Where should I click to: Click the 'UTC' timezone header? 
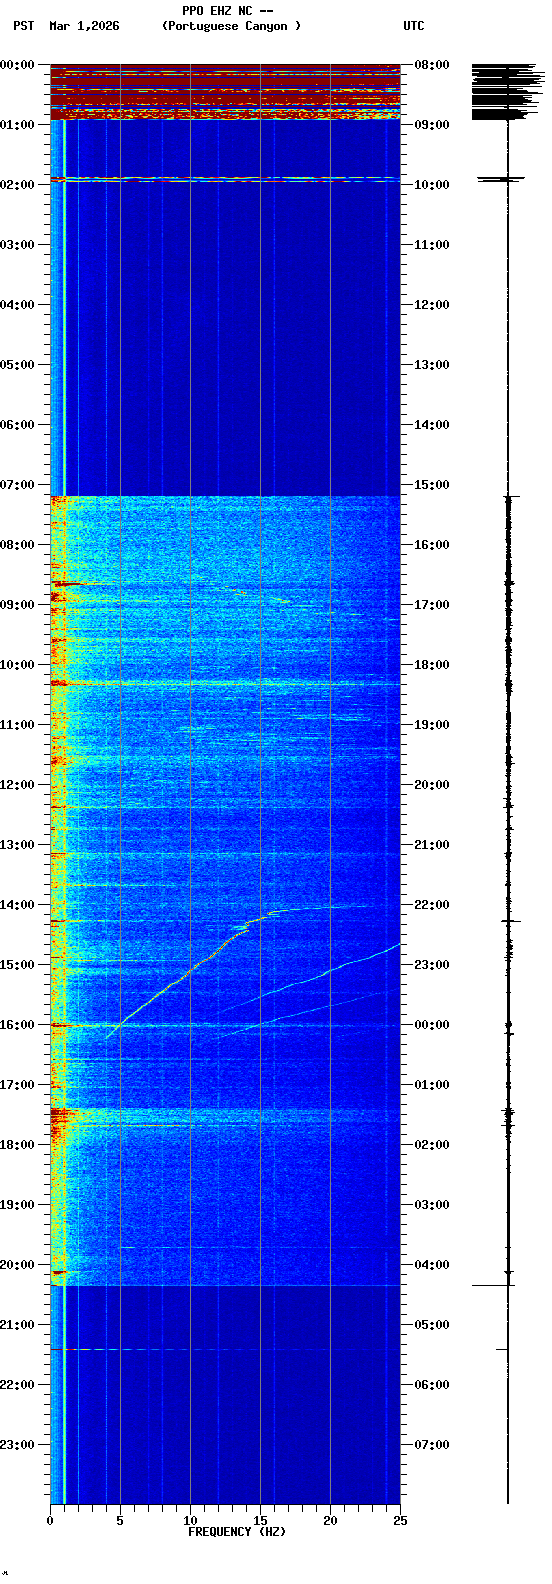(x=414, y=26)
